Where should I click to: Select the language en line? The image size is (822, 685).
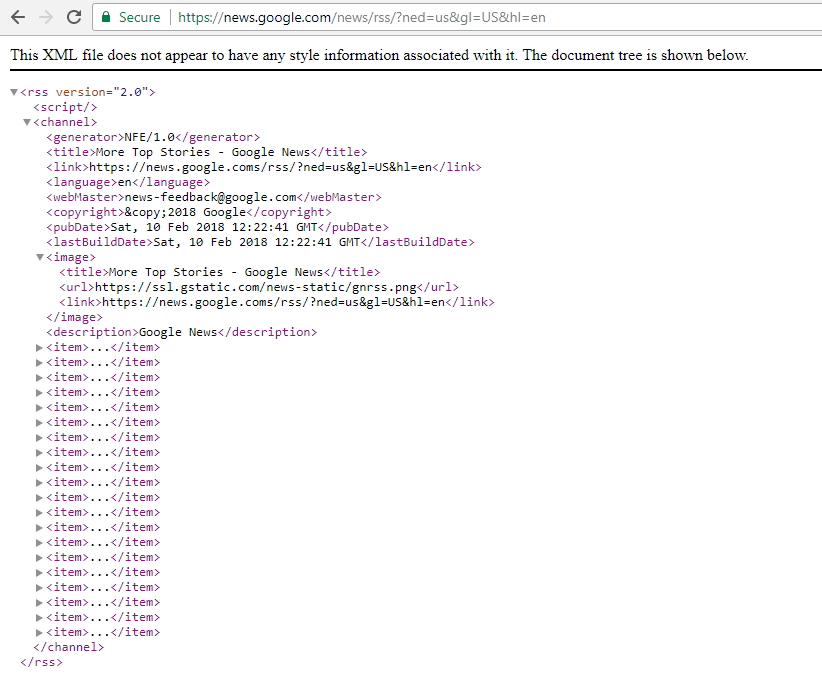pyautogui.click(x=128, y=182)
